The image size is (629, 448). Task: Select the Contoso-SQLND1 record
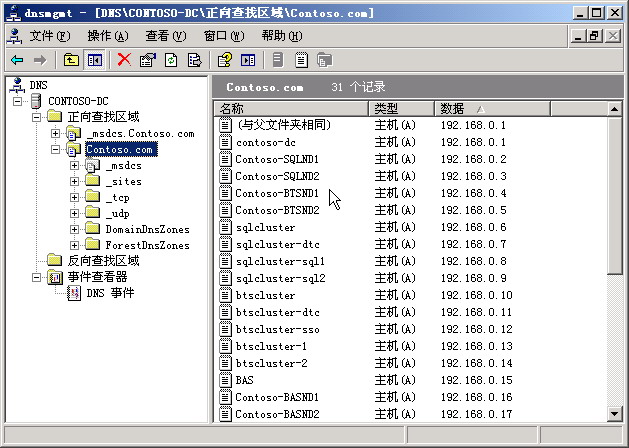point(277,160)
